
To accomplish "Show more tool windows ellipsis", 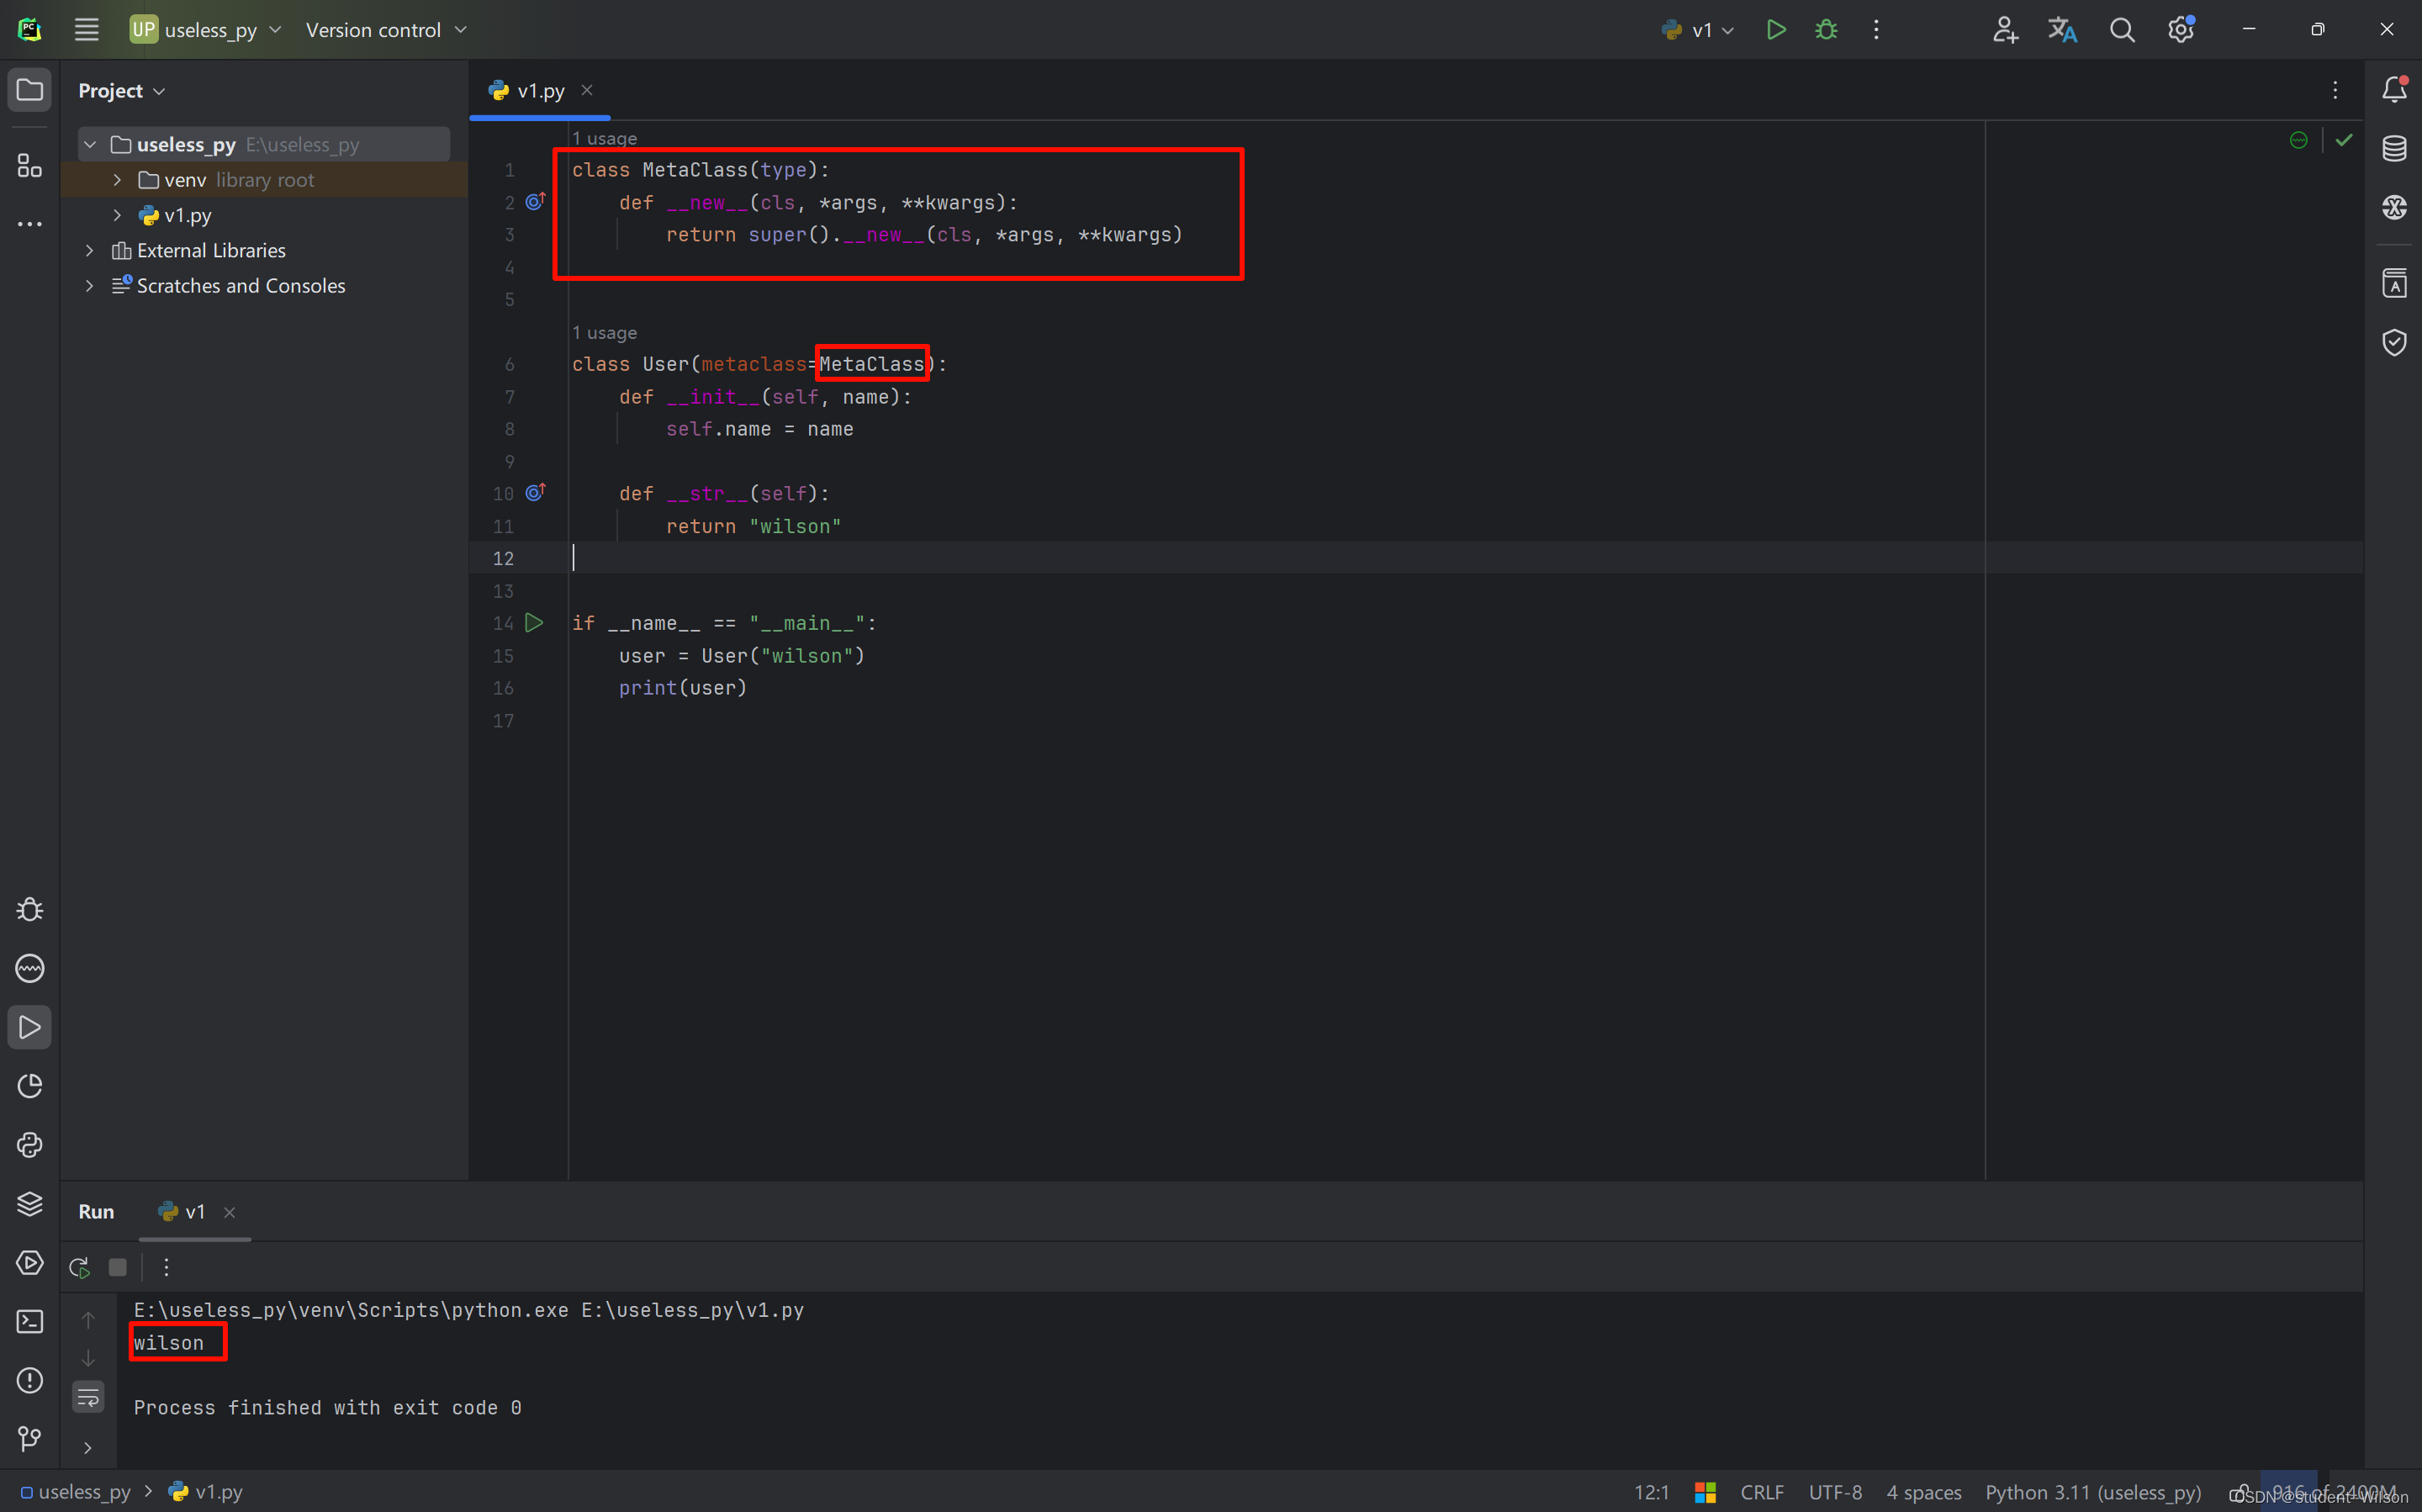I will tap(30, 224).
